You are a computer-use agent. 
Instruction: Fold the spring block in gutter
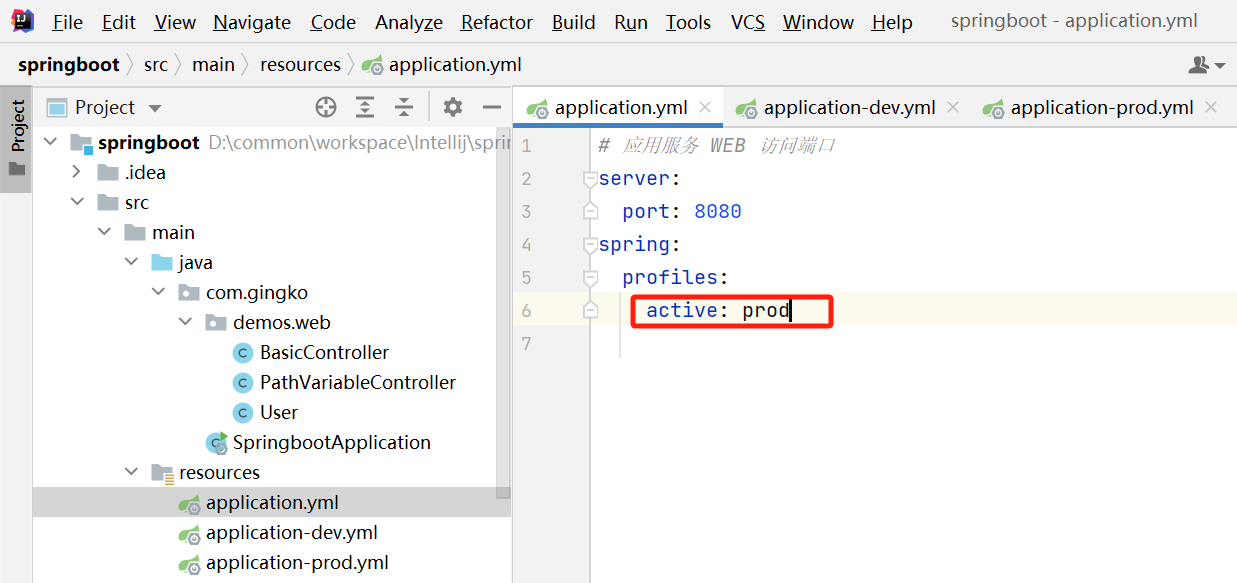tap(590, 245)
